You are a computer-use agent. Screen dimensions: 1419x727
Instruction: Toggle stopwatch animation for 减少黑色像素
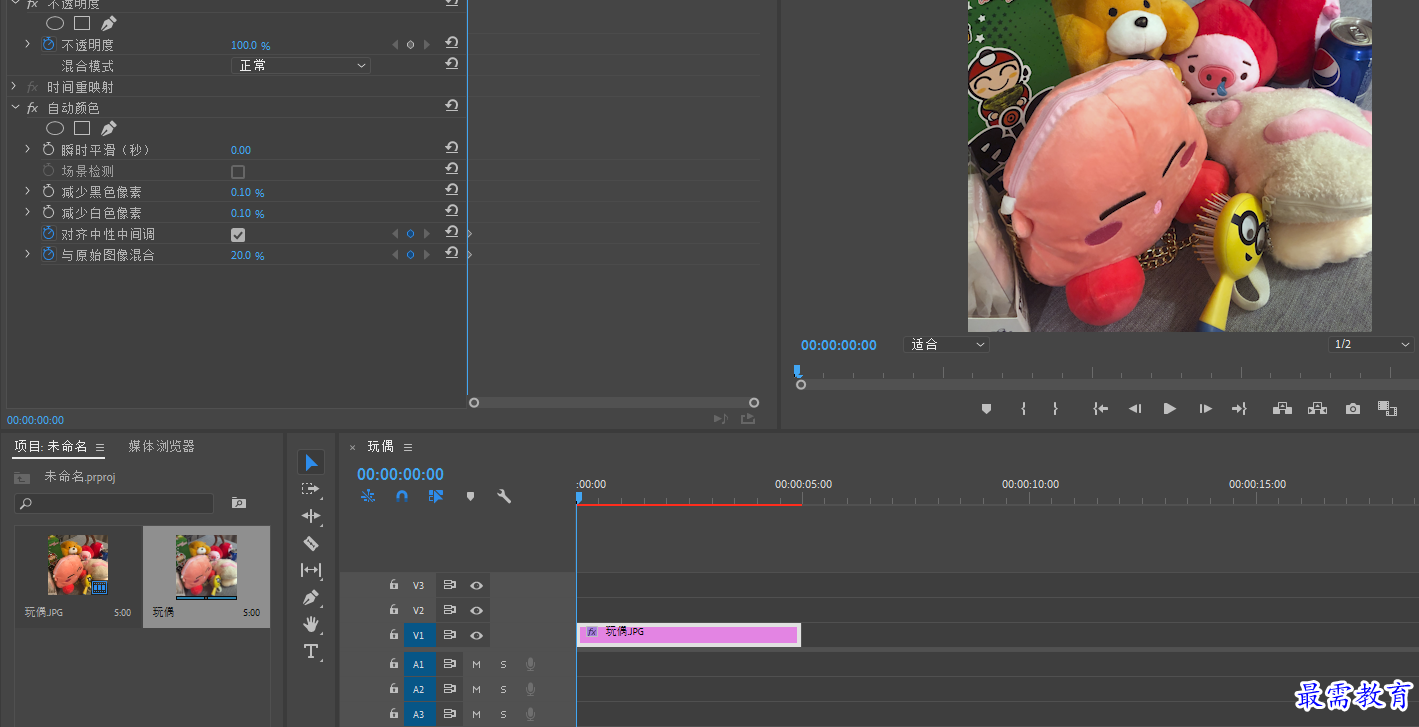coord(48,192)
